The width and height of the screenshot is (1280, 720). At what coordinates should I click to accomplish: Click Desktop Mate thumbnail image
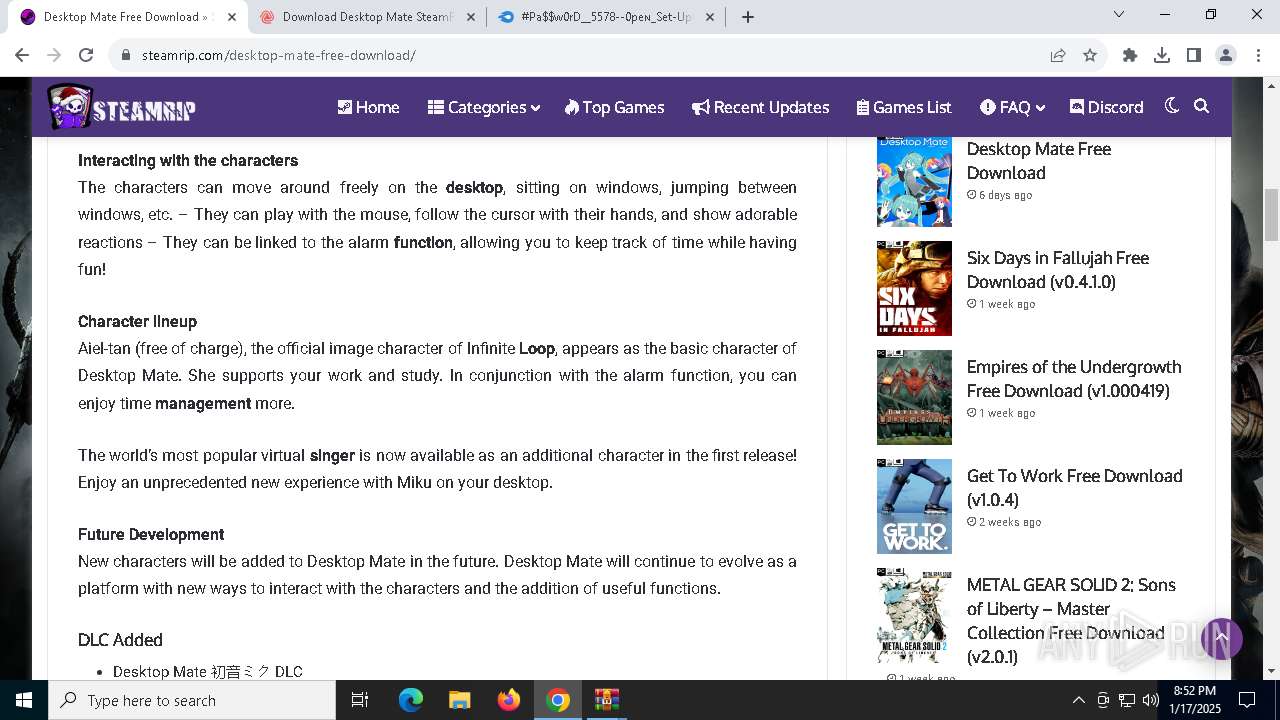click(914, 181)
